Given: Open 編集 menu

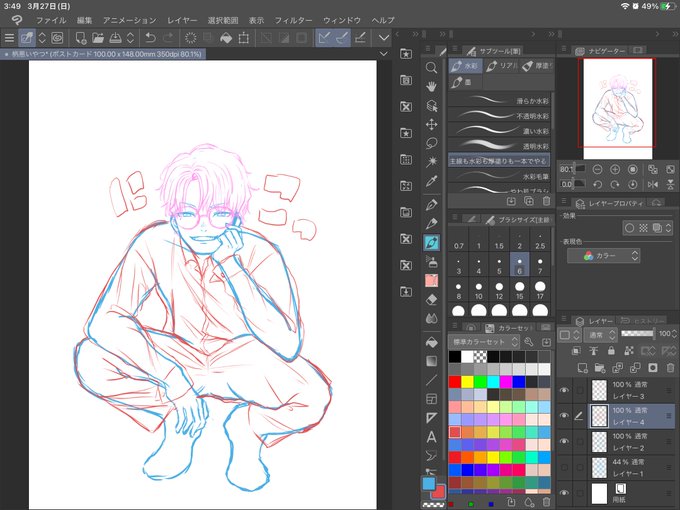Looking at the screenshot, I should [x=84, y=20].
